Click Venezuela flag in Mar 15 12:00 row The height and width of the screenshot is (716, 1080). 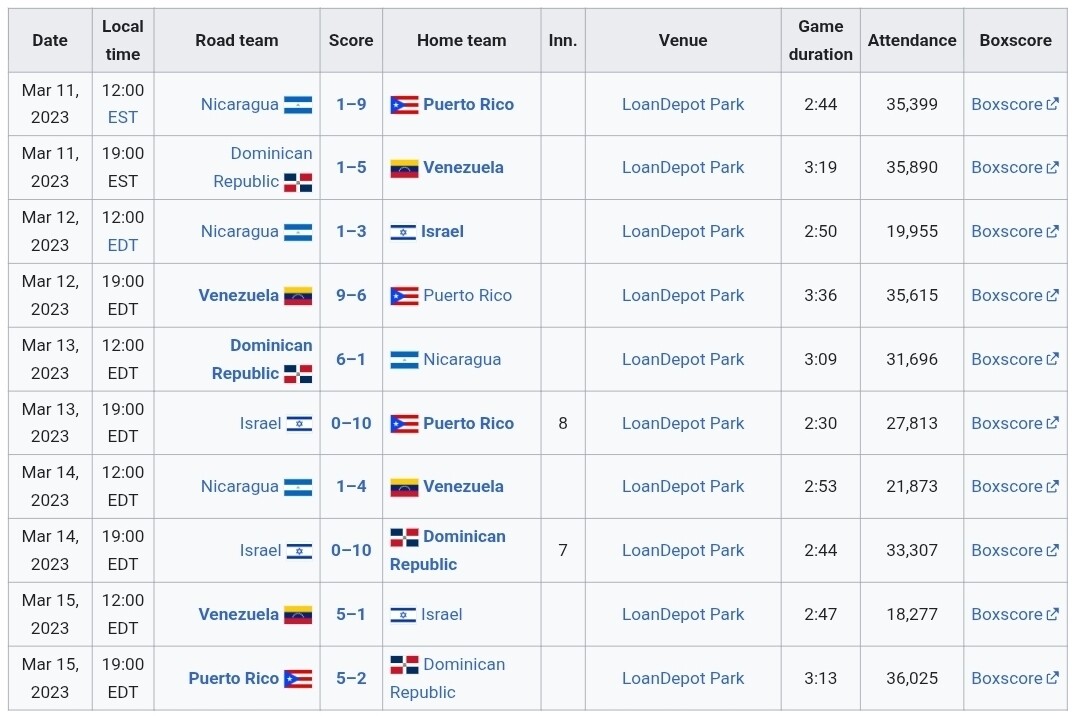point(298,615)
